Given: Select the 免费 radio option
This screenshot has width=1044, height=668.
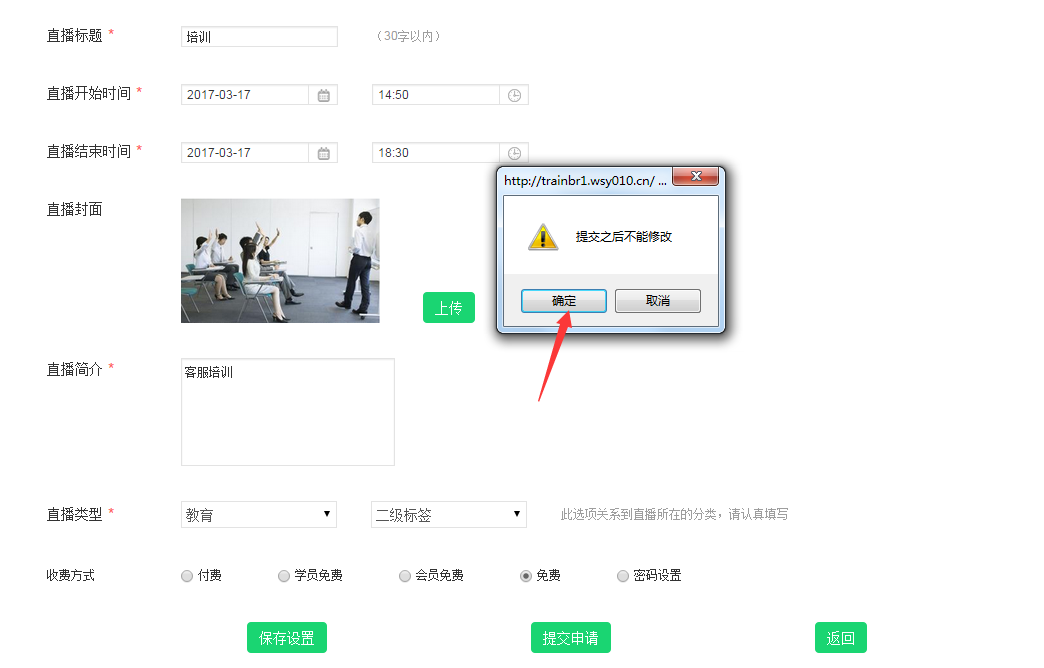Looking at the screenshot, I should (x=526, y=576).
